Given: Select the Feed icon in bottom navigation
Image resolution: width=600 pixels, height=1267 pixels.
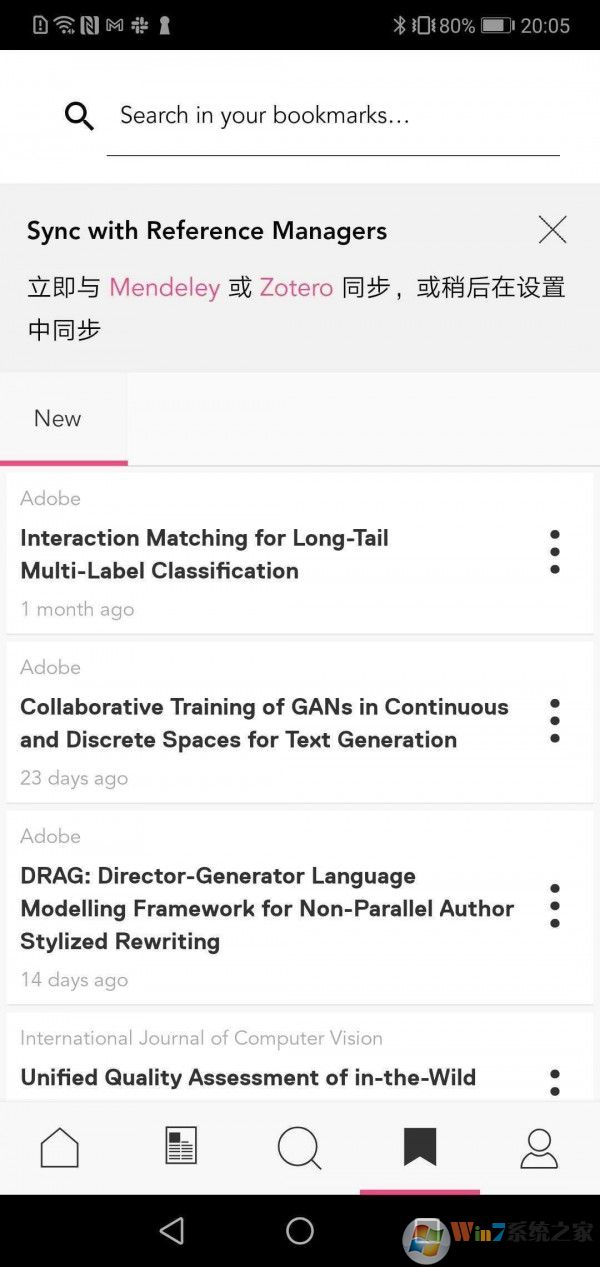Looking at the screenshot, I should point(179,1148).
